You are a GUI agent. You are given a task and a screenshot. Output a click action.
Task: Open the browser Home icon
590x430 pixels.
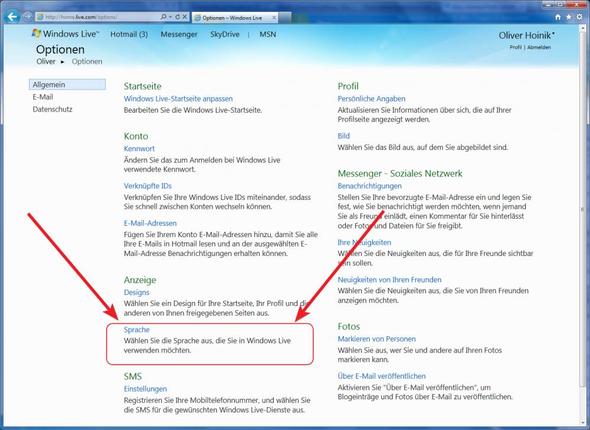(558, 17)
